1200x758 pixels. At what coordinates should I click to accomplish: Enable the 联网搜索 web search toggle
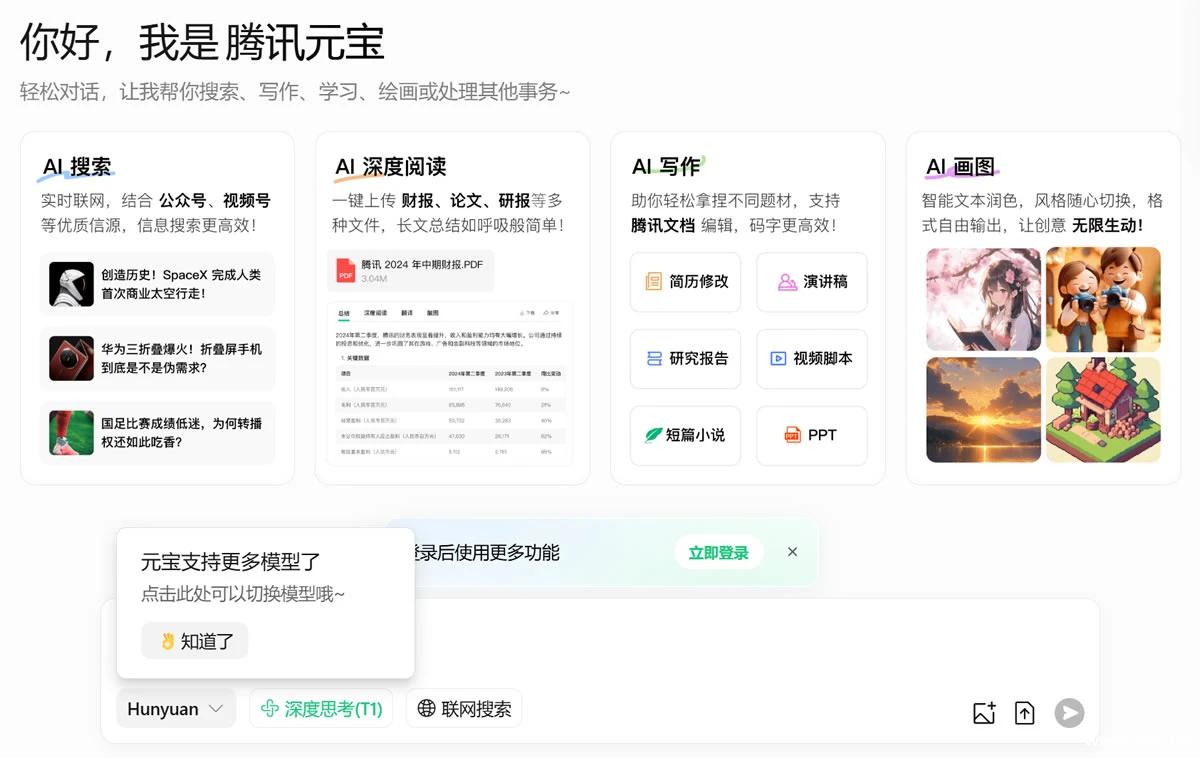464,709
